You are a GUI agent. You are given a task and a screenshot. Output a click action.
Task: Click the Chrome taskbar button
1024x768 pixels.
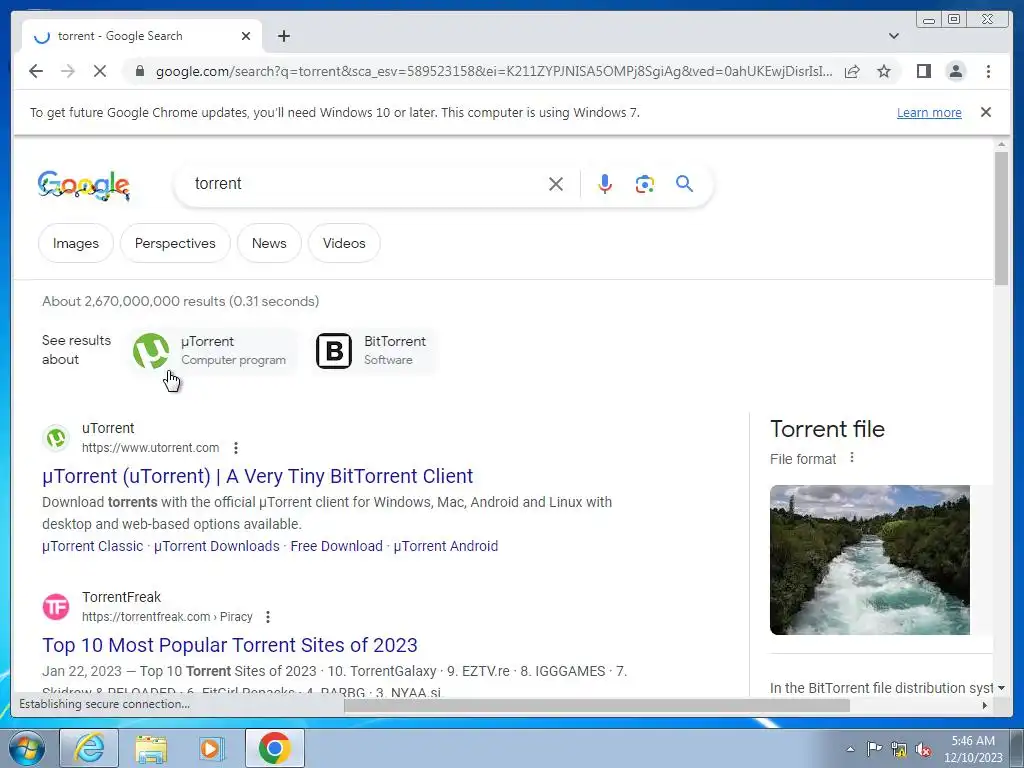(x=275, y=748)
